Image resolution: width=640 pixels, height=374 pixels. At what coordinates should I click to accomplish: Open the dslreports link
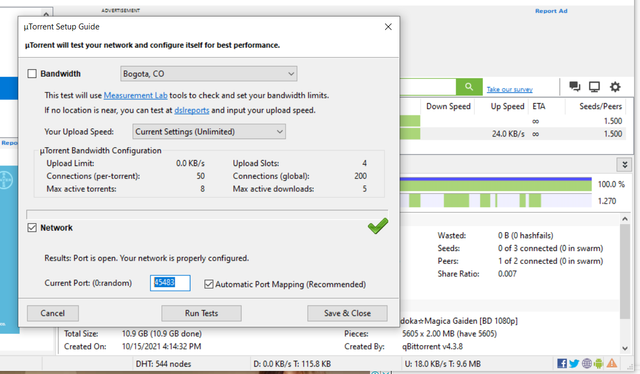coord(191,110)
